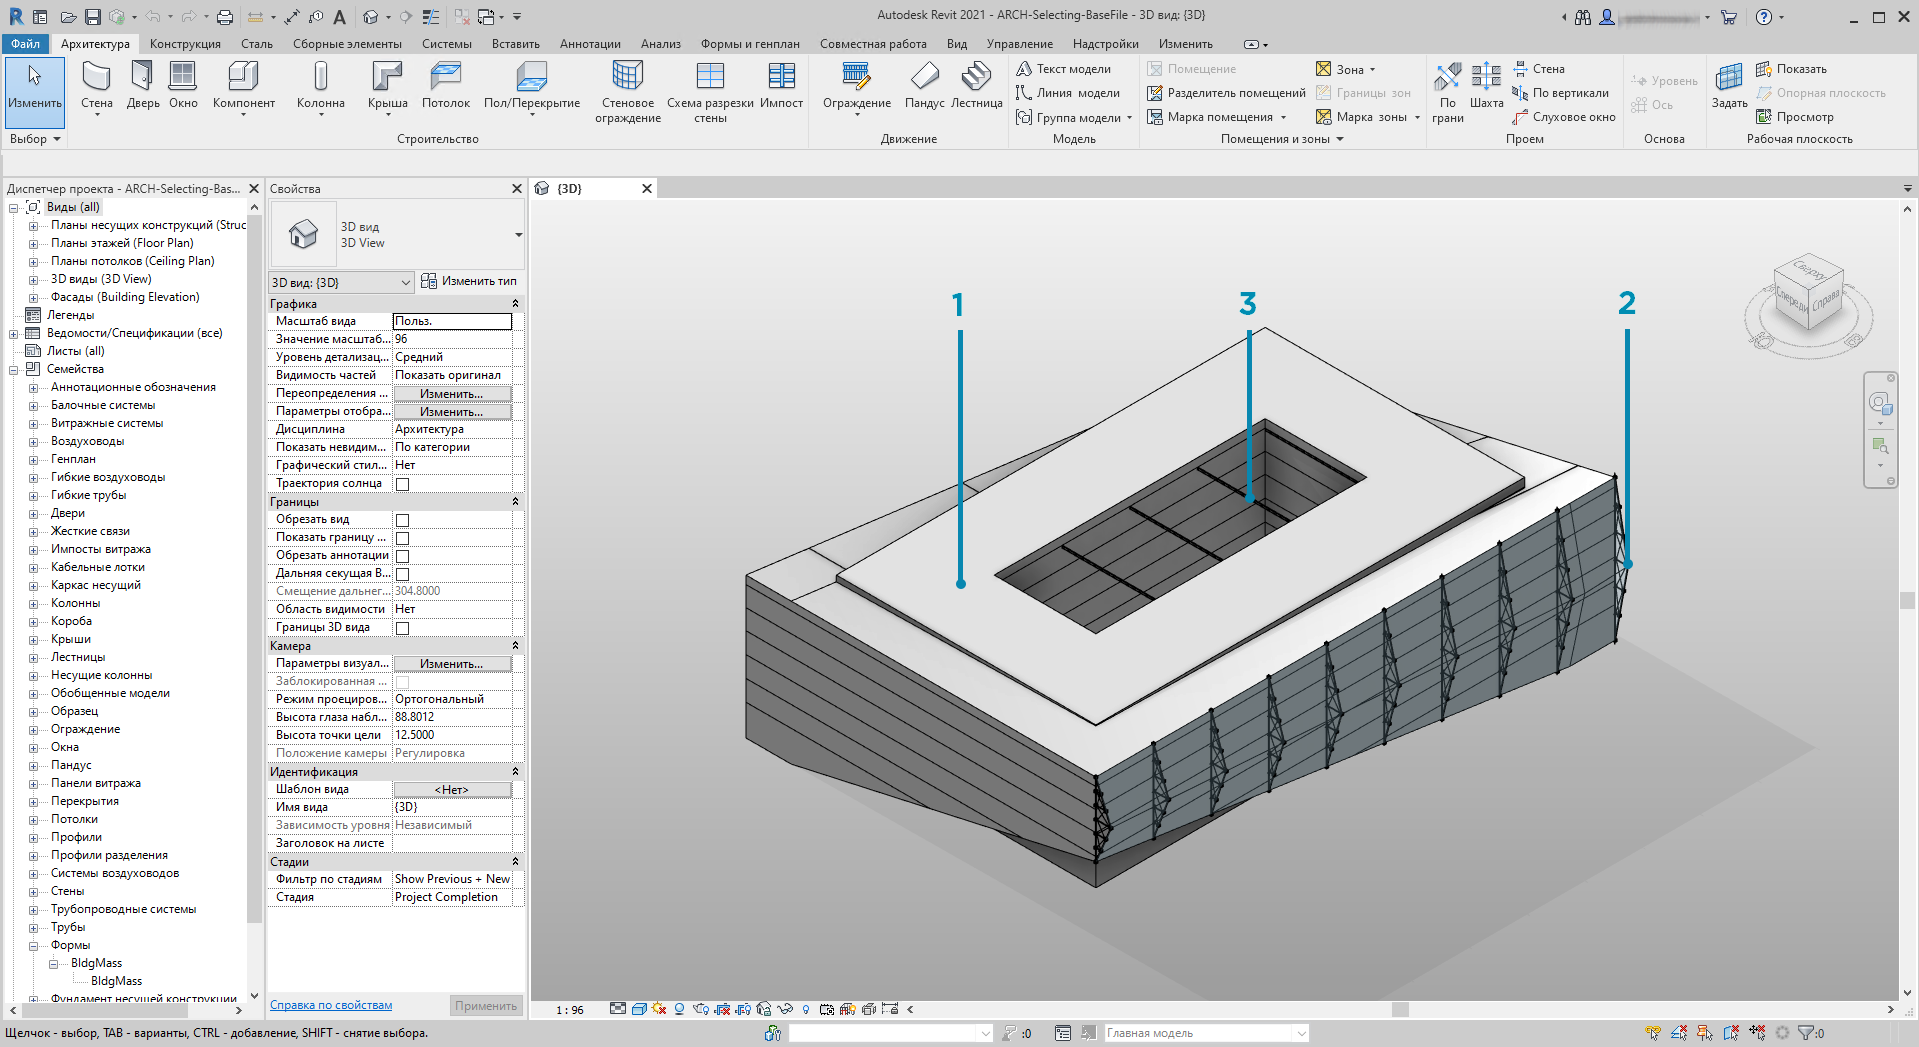The image size is (1919, 1047).
Task: Enable the Обрезать вид checkbox
Action: point(403,520)
